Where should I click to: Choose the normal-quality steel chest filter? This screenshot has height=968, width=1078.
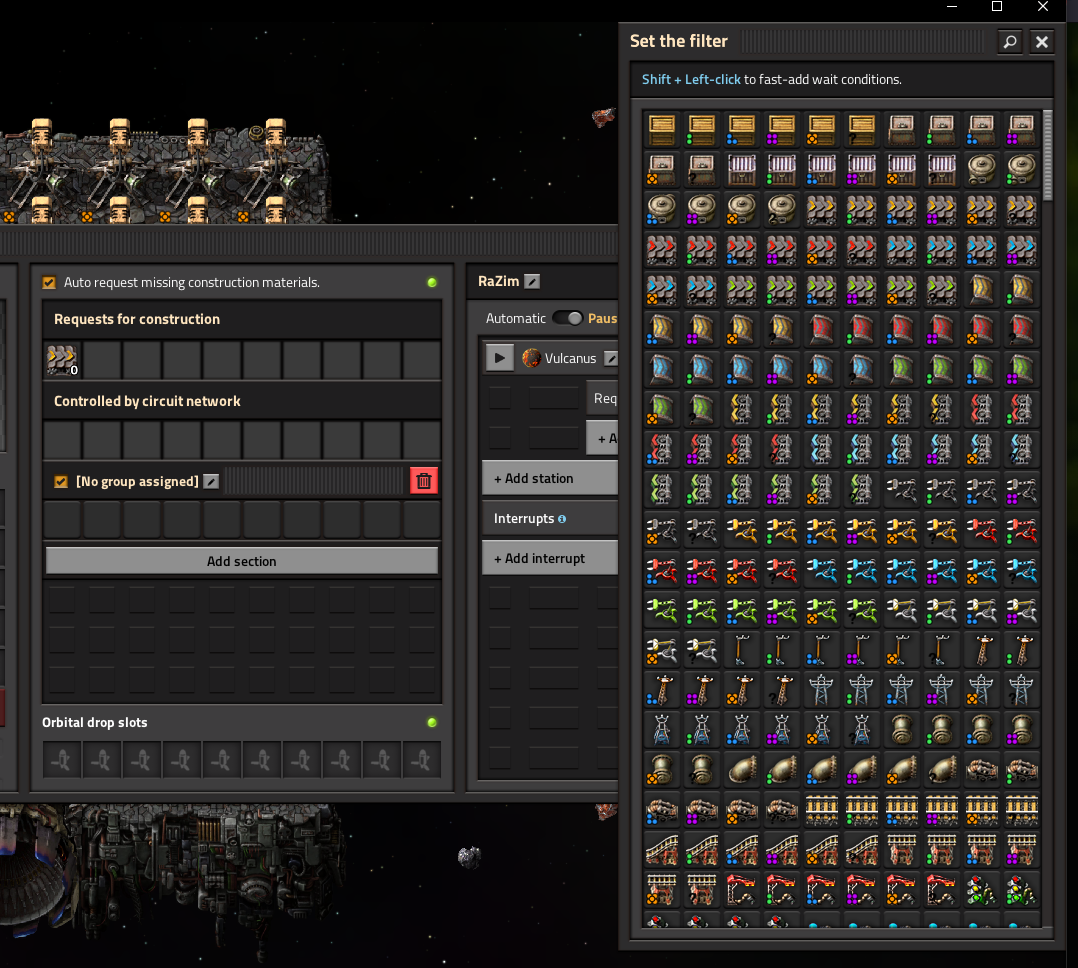point(741,169)
